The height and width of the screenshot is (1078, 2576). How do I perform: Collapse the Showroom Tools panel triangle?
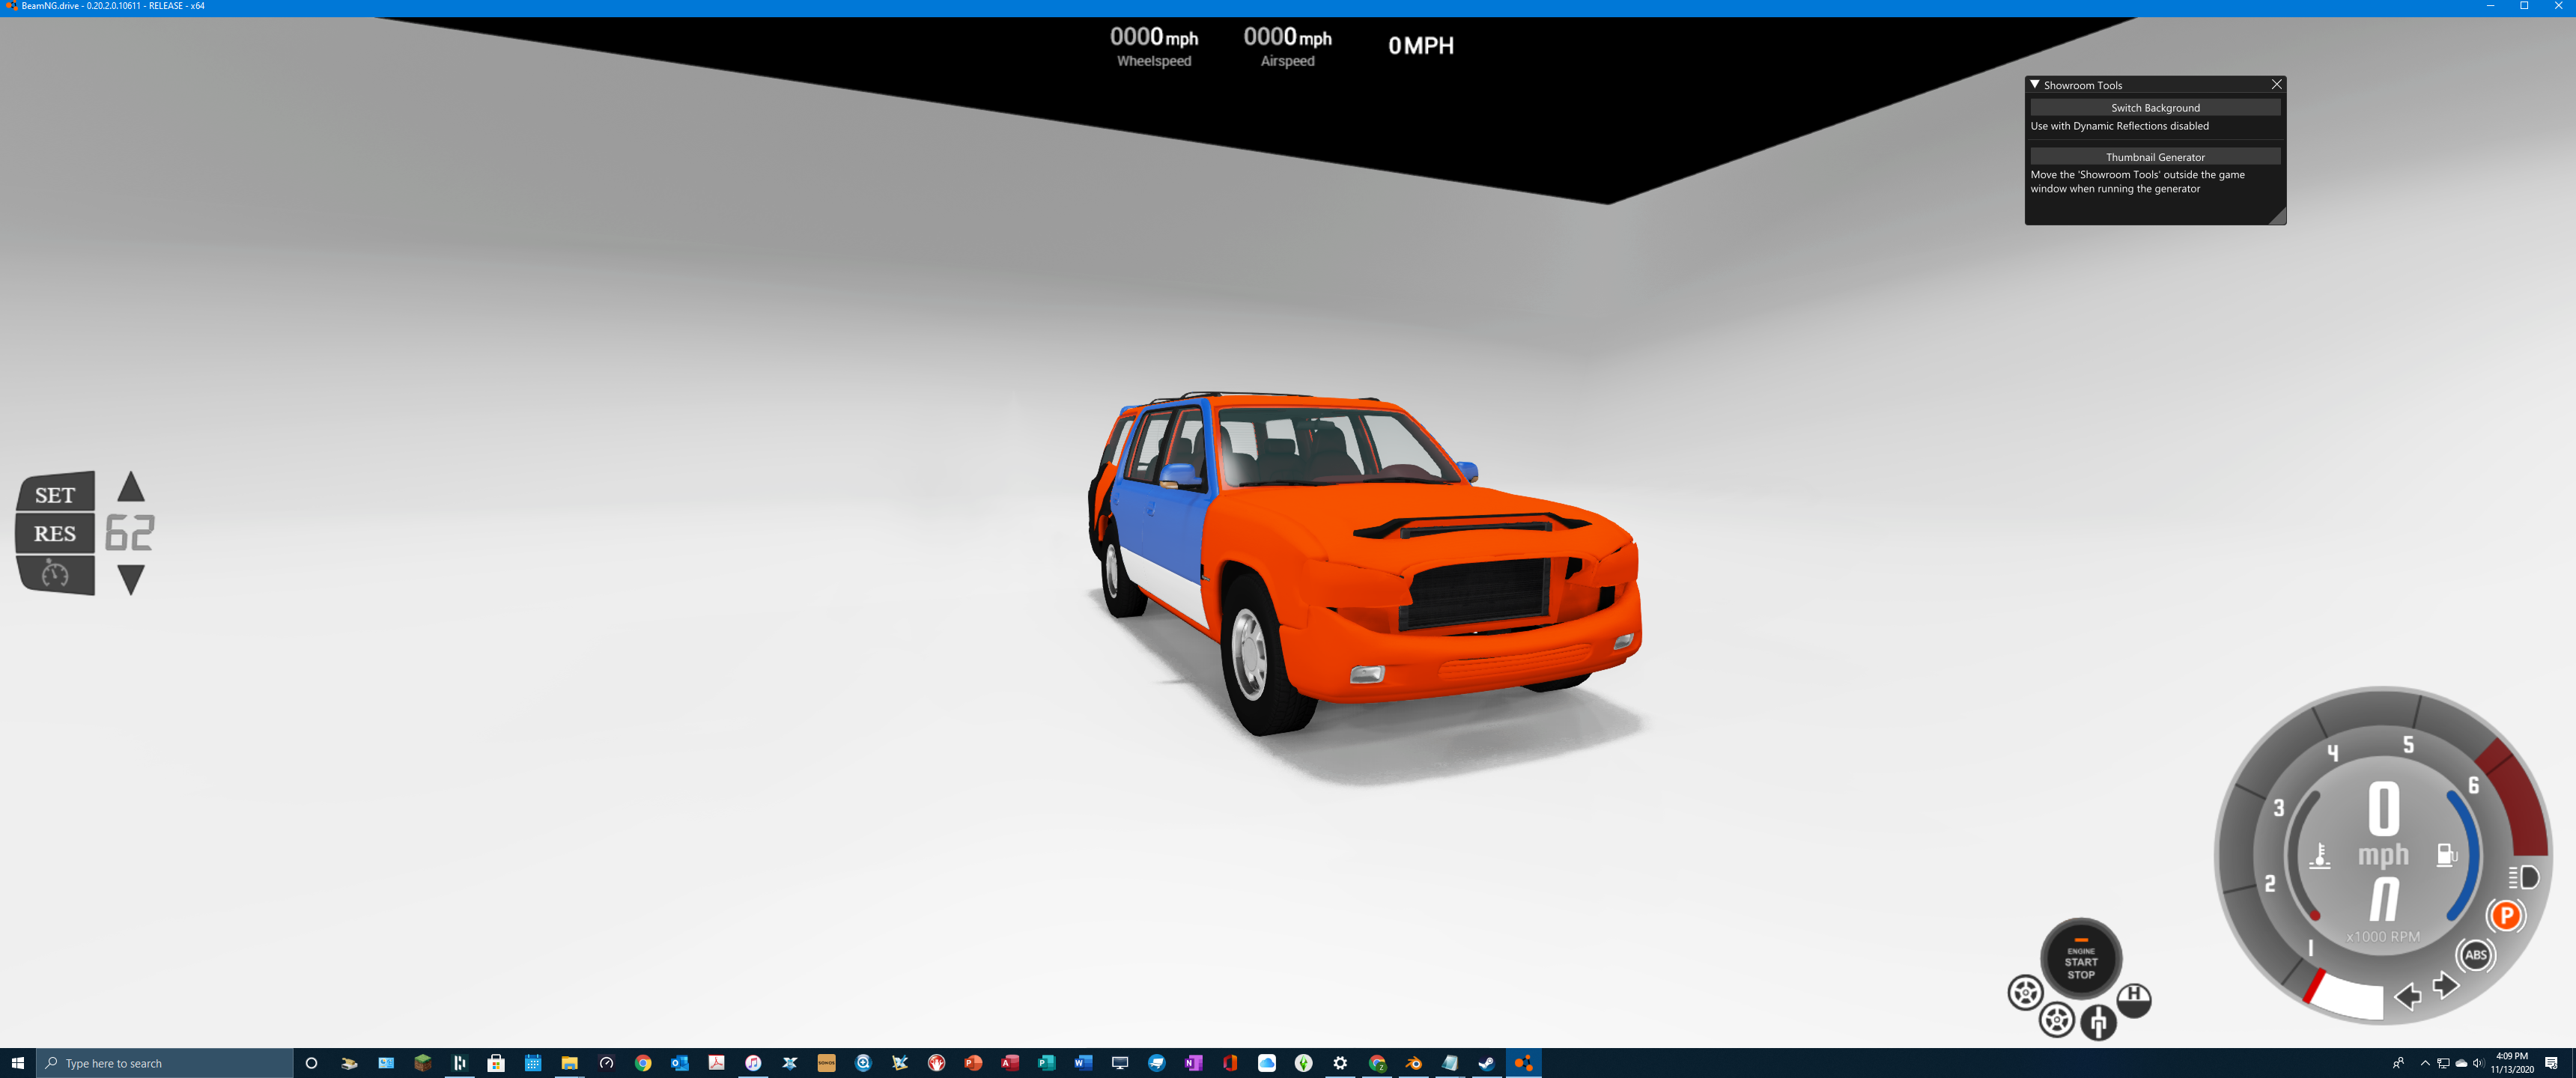(x=2035, y=85)
